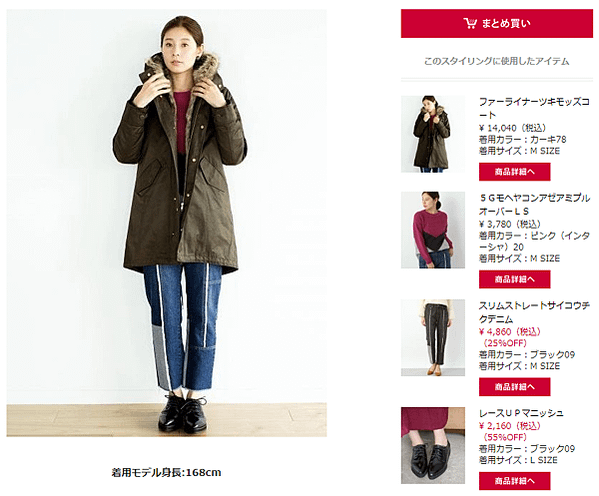Click the ¥14,040 coat price text
599x496 pixels.
(x=513, y=128)
